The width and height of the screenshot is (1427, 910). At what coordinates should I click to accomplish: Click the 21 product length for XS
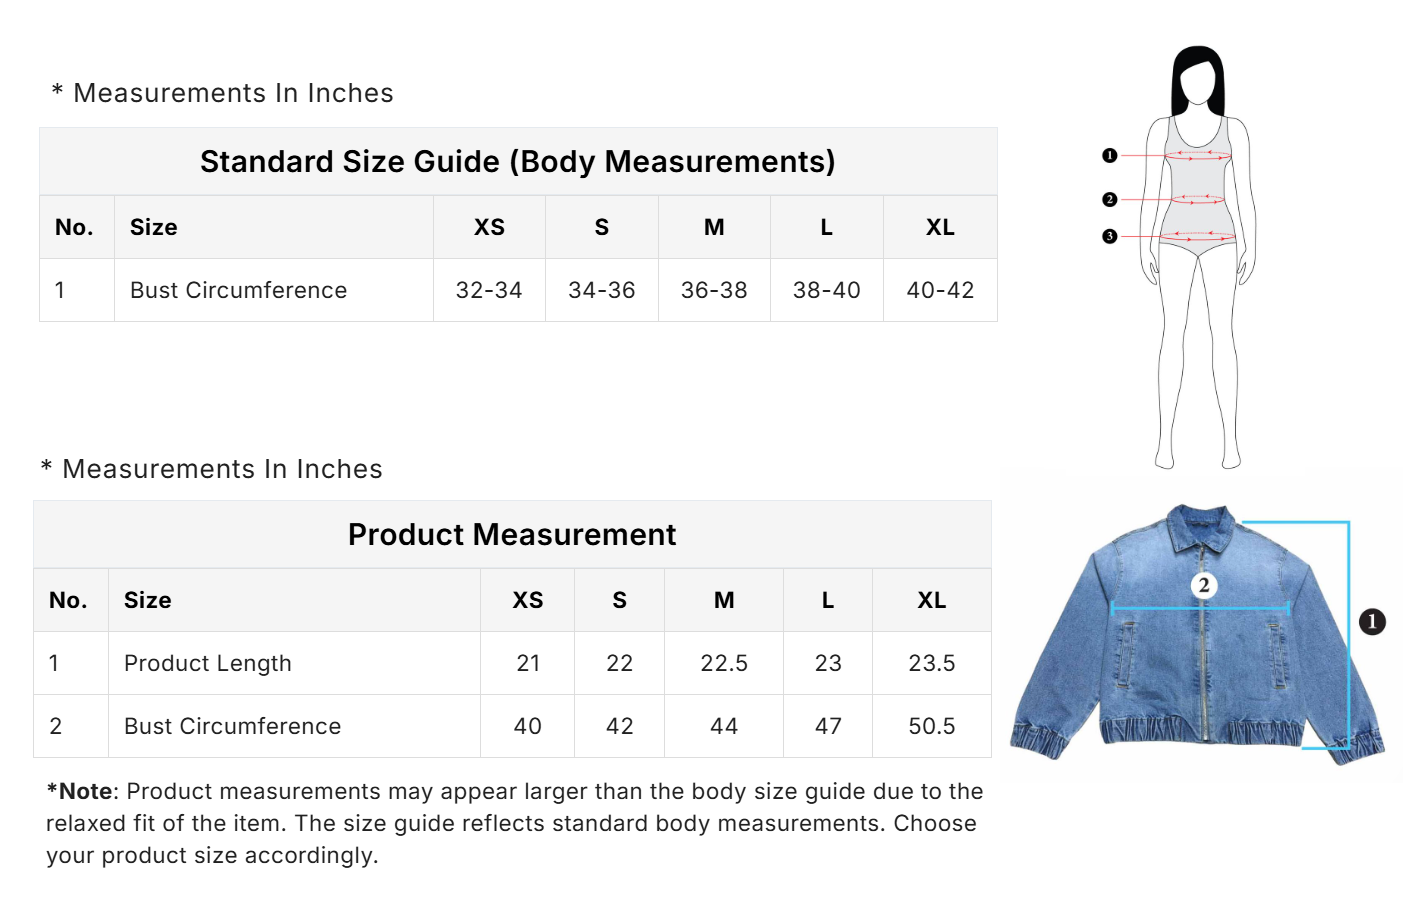(x=528, y=663)
